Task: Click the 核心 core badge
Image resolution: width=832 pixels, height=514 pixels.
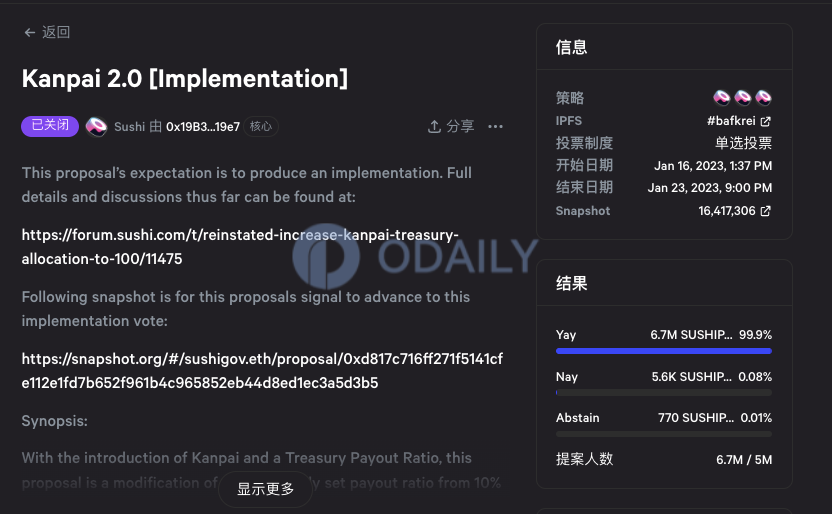Action: click(261, 126)
